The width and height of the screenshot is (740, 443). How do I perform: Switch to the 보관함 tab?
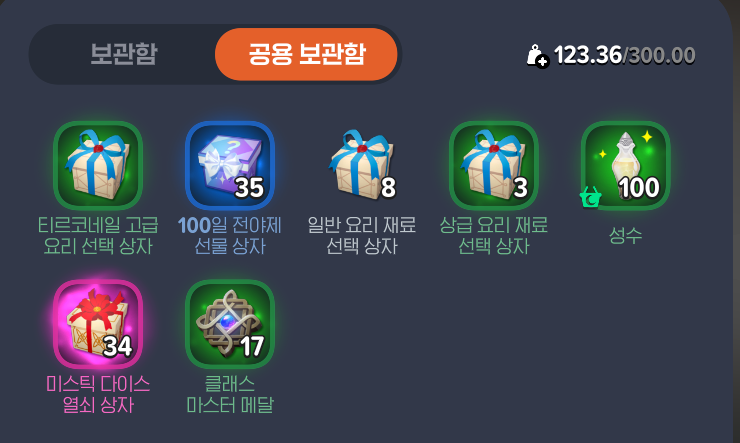(x=124, y=54)
